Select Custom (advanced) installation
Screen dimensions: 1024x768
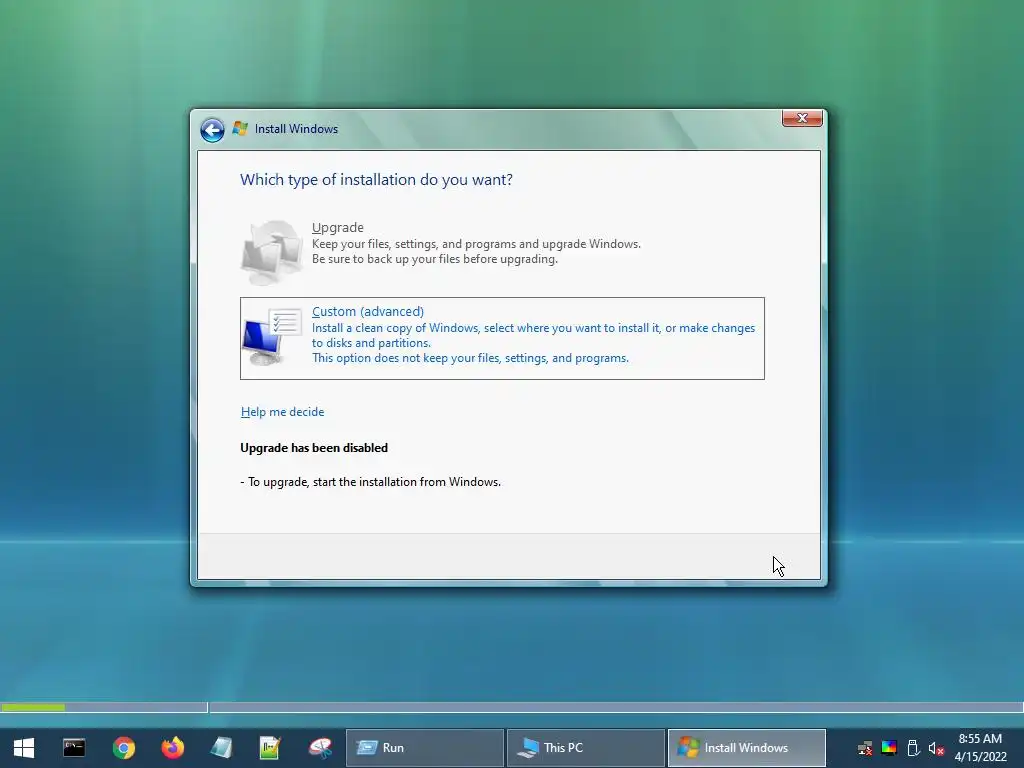[x=502, y=338]
